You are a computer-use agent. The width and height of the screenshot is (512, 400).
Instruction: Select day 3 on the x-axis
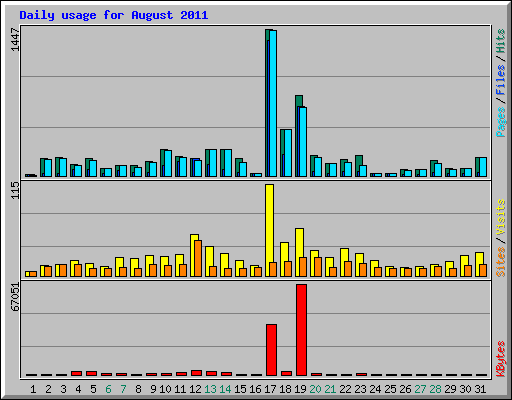(63, 389)
